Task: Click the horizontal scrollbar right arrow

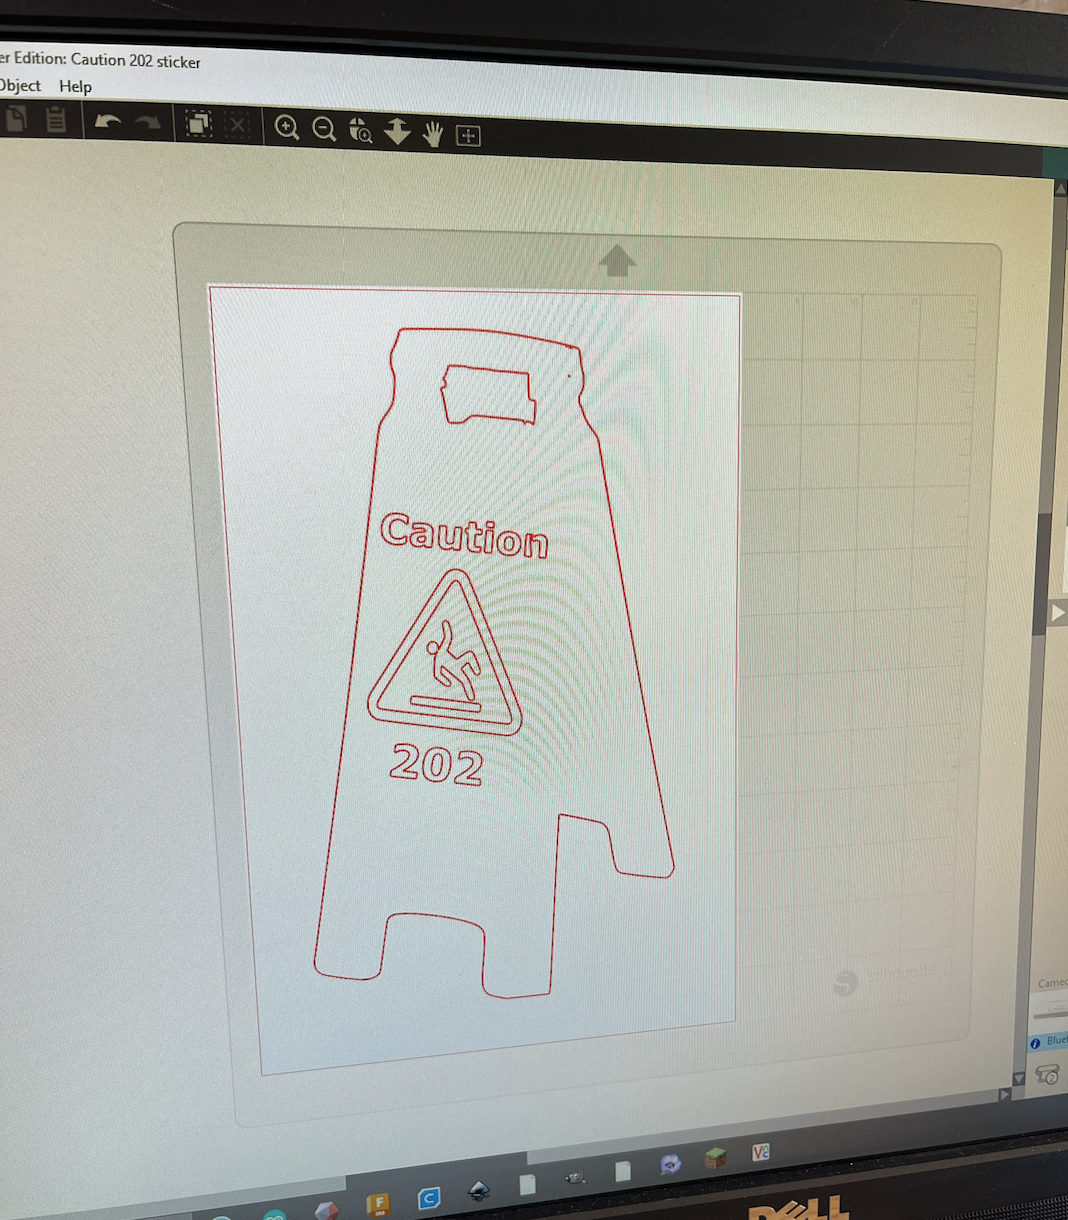Action: tap(1005, 1095)
